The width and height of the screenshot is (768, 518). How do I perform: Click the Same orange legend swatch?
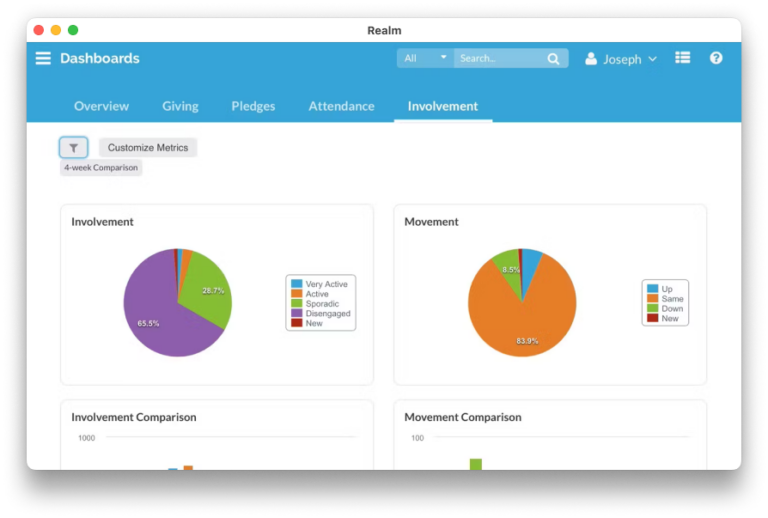click(x=652, y=298)
